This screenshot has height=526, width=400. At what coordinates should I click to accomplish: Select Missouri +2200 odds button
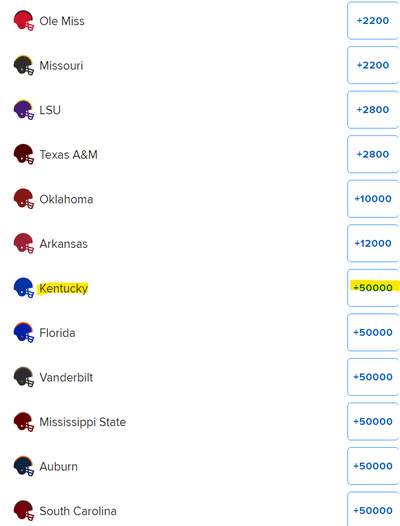[373, 65]
